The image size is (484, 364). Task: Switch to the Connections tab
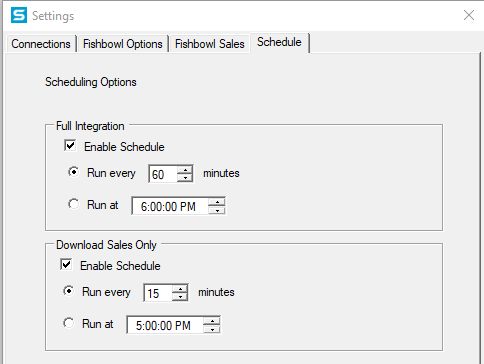(x=41, y=44)
